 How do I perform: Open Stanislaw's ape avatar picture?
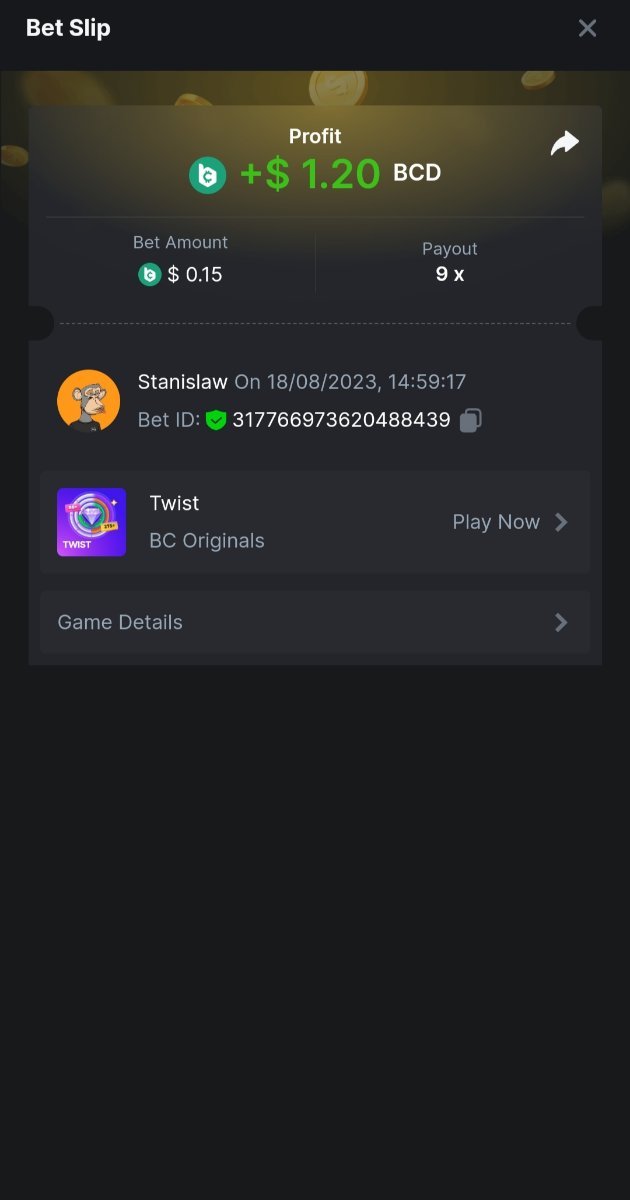(x=89, y=401)
